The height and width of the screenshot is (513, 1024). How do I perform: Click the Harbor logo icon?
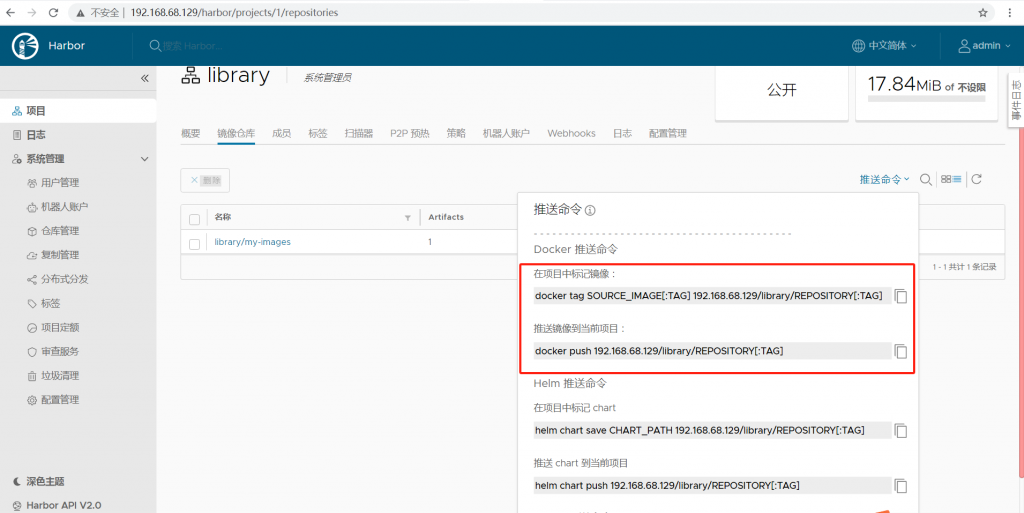(25, 46)
